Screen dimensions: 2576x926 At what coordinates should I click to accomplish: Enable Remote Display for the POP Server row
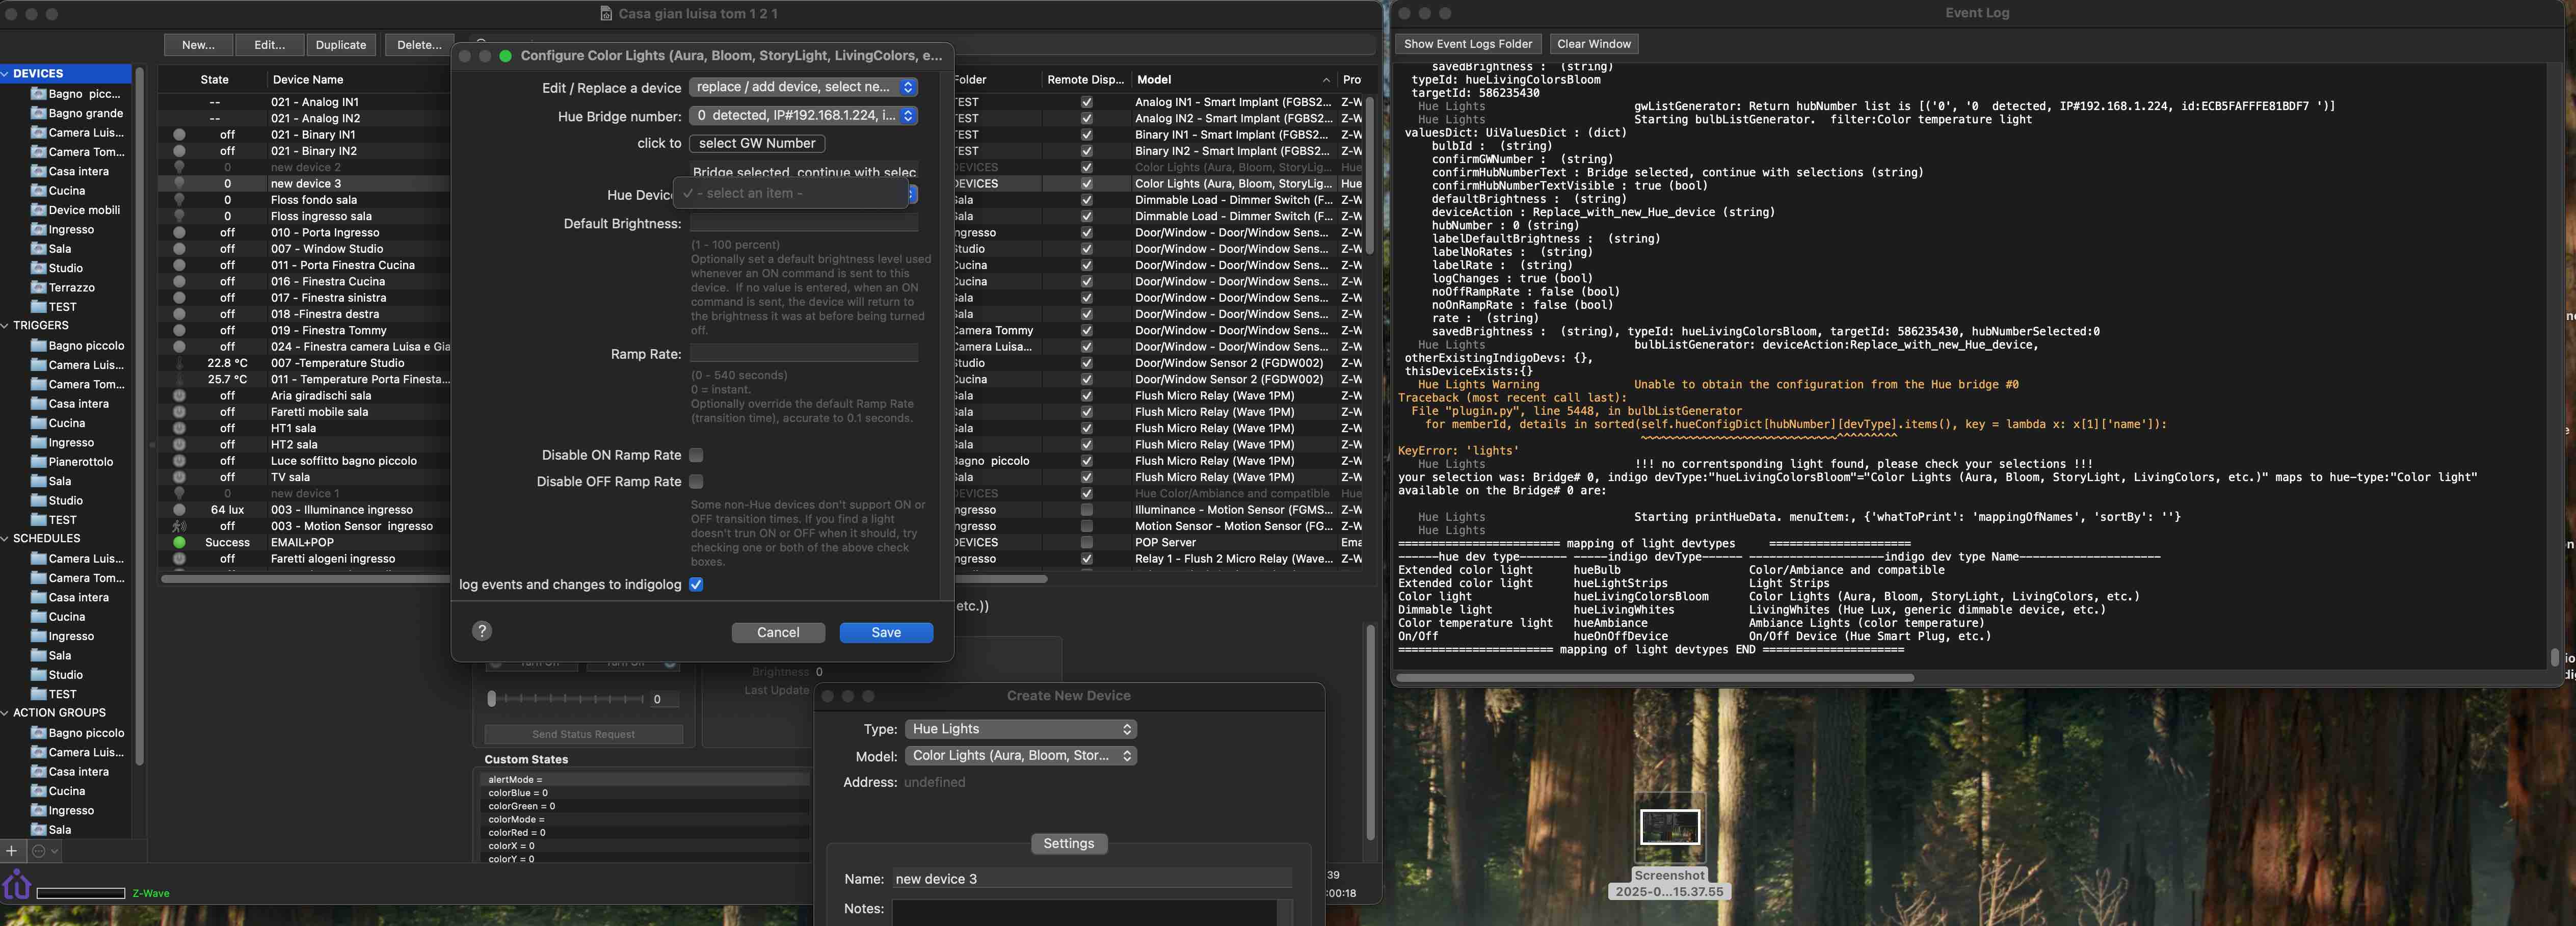pyautogui.click(x=1086, y=542)
